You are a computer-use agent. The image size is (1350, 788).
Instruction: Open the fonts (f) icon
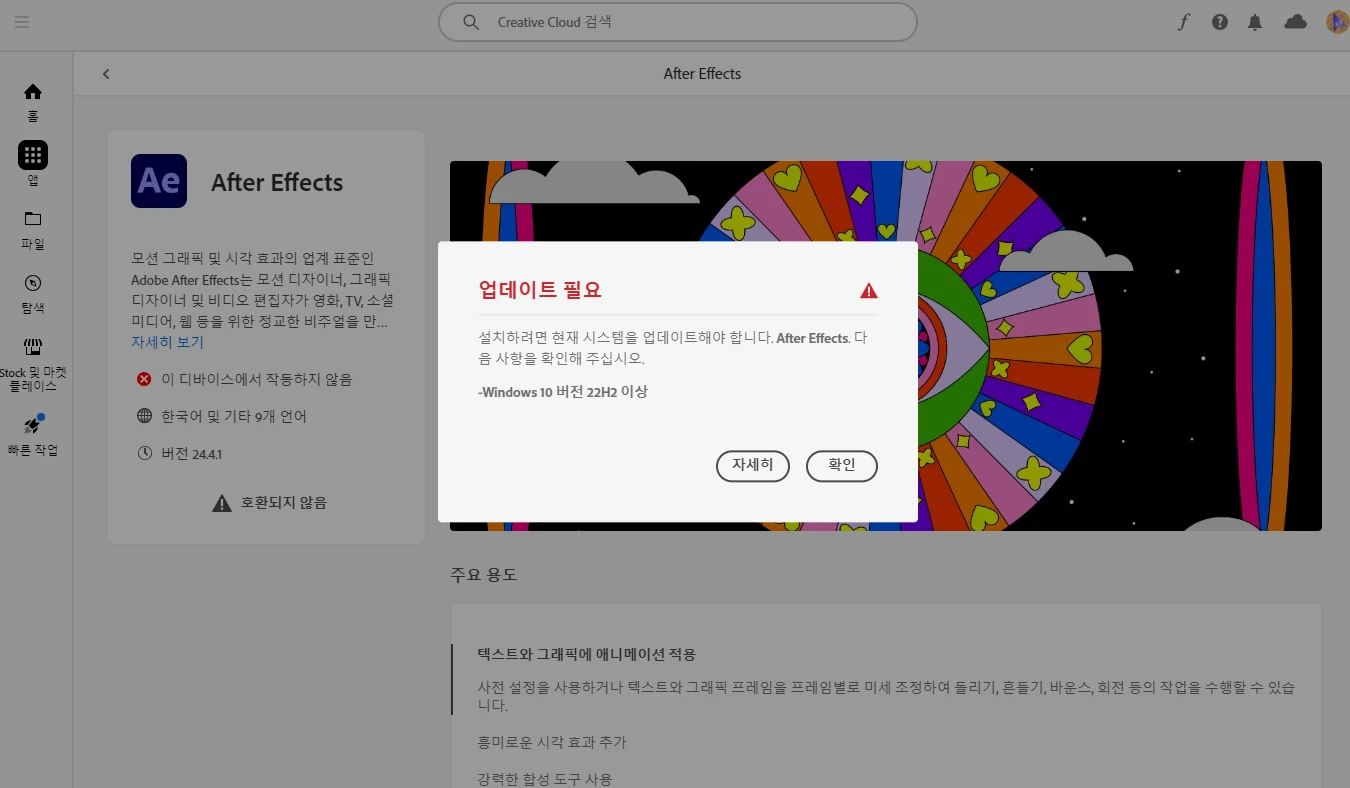click(1184, 22)
